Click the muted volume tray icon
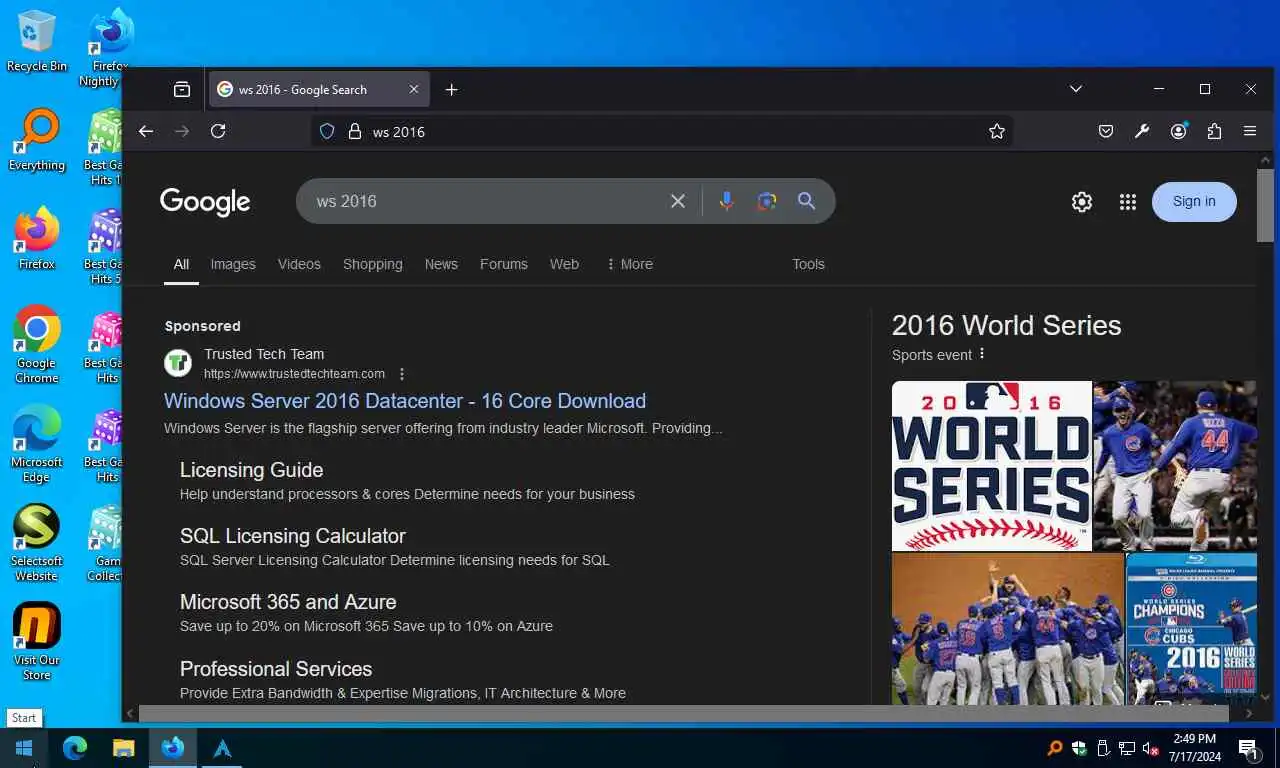Image resolution: width=1280 pixels, height=768 pixels. (x=1151, y=748)
